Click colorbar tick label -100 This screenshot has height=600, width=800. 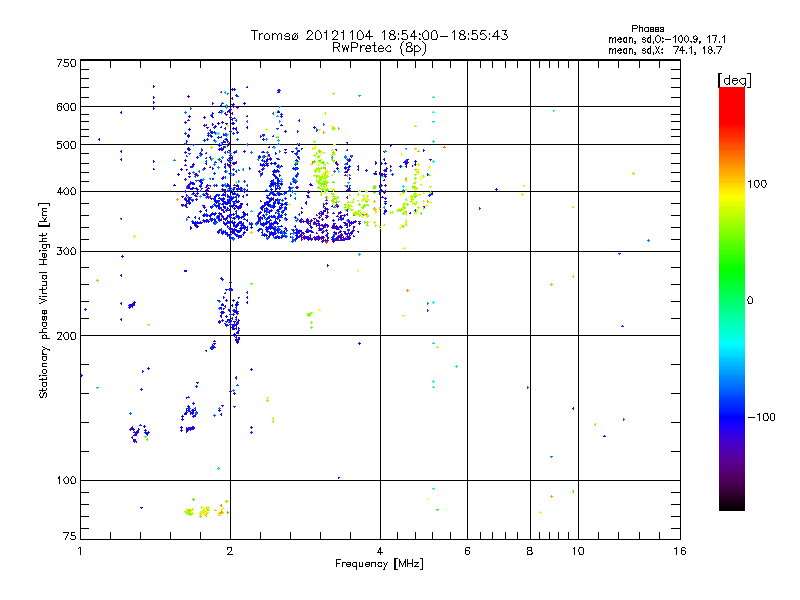pos(762,417)
